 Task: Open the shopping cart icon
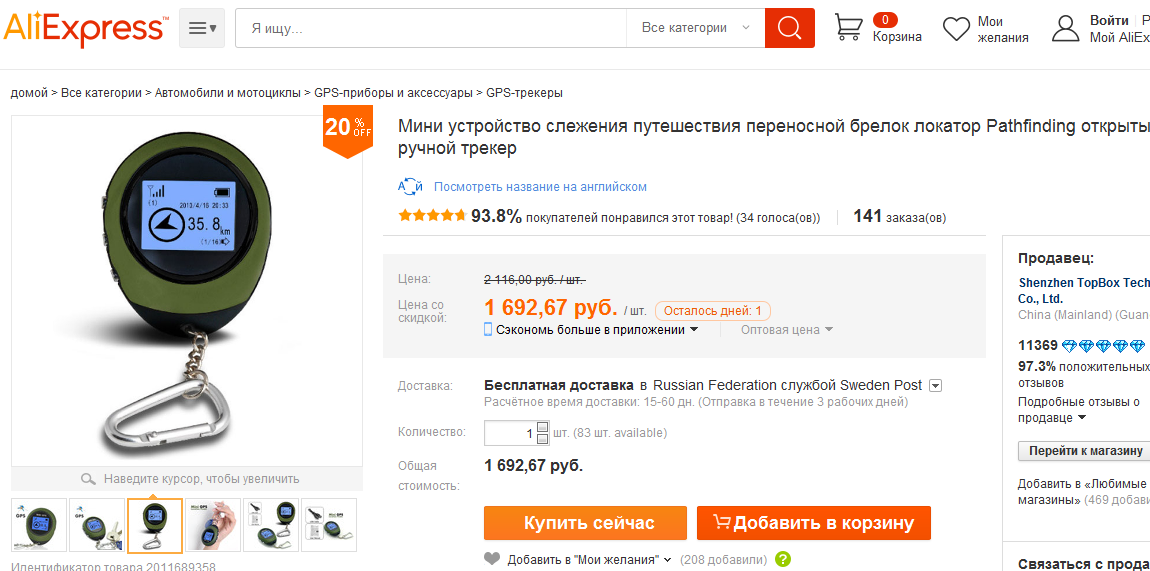tap(849, 27)
